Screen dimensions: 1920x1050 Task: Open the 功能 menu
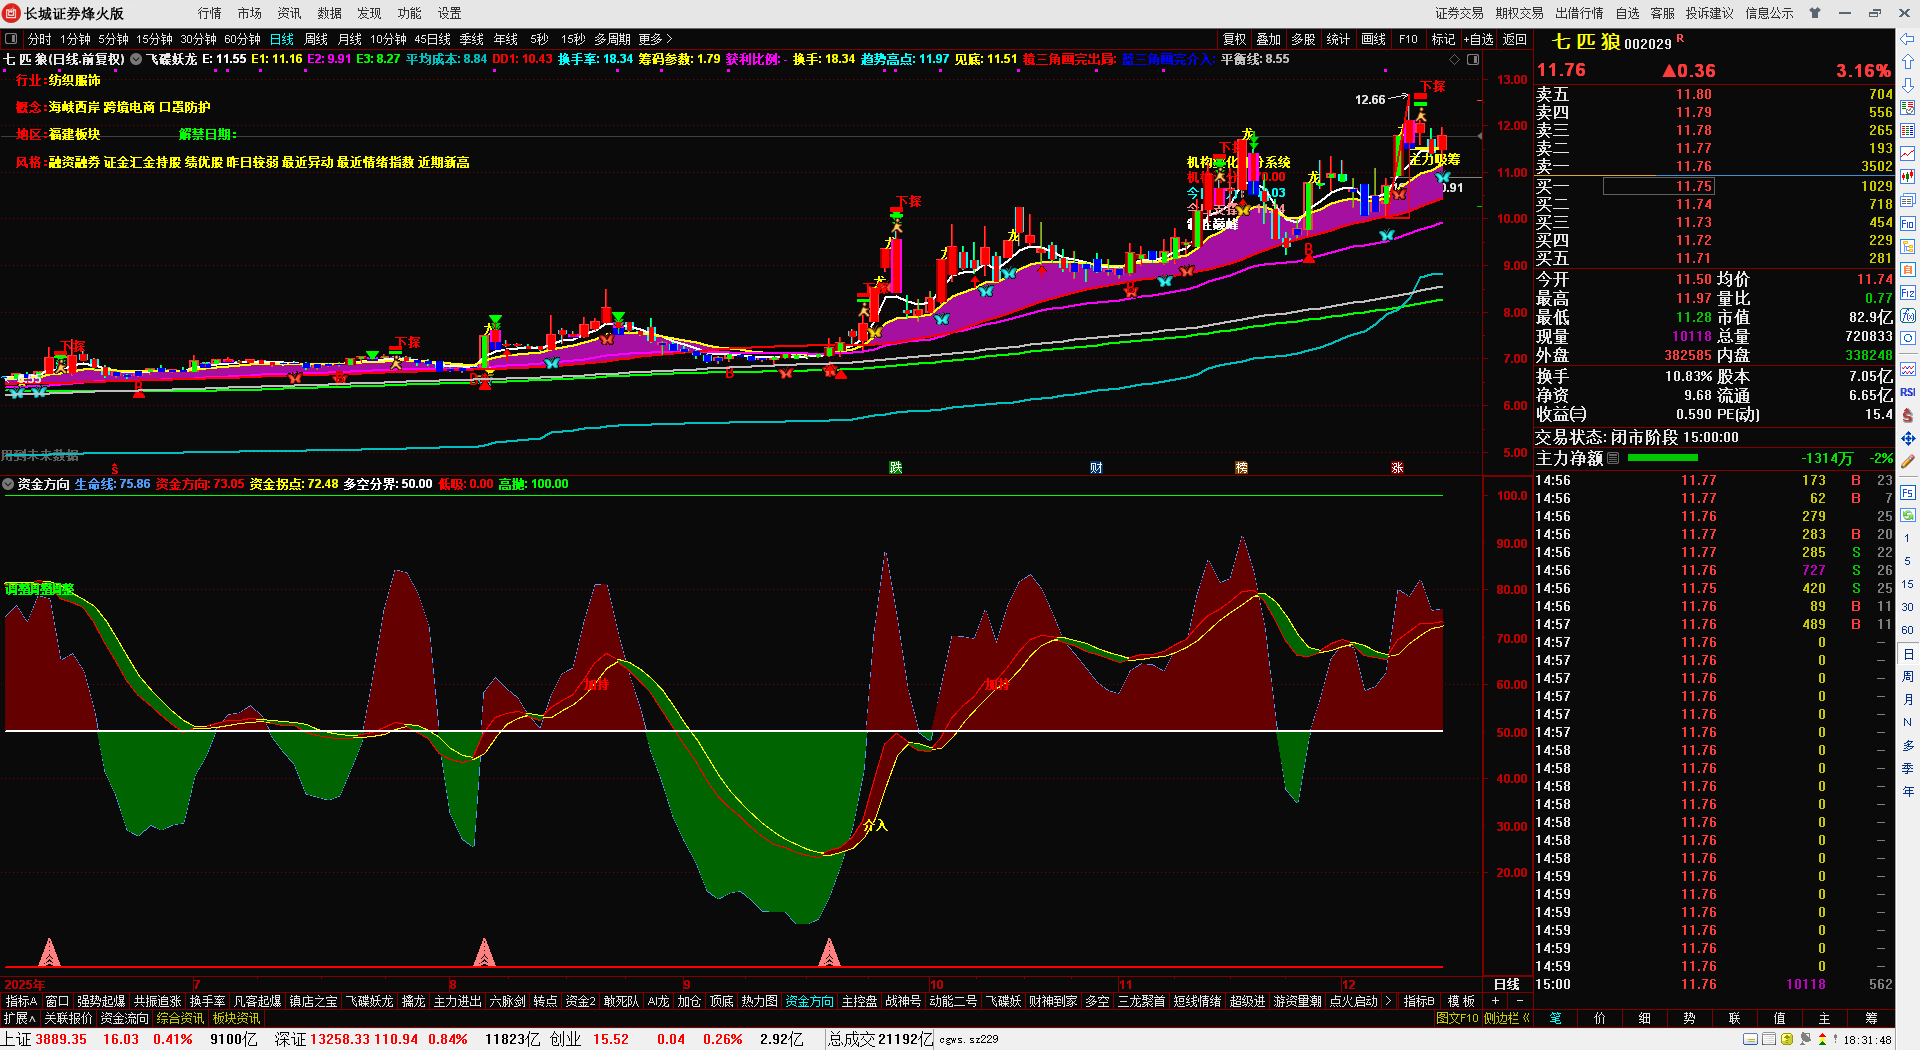(x=410, y=13)
